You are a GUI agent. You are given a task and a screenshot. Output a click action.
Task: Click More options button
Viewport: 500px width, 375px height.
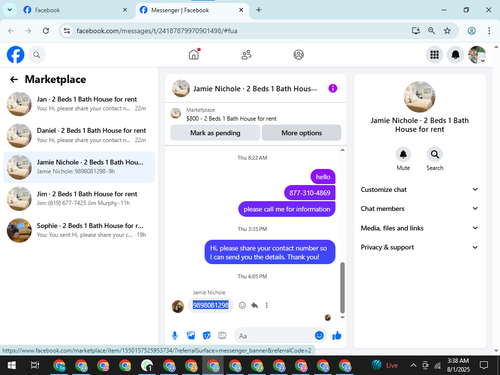[301, 133]
